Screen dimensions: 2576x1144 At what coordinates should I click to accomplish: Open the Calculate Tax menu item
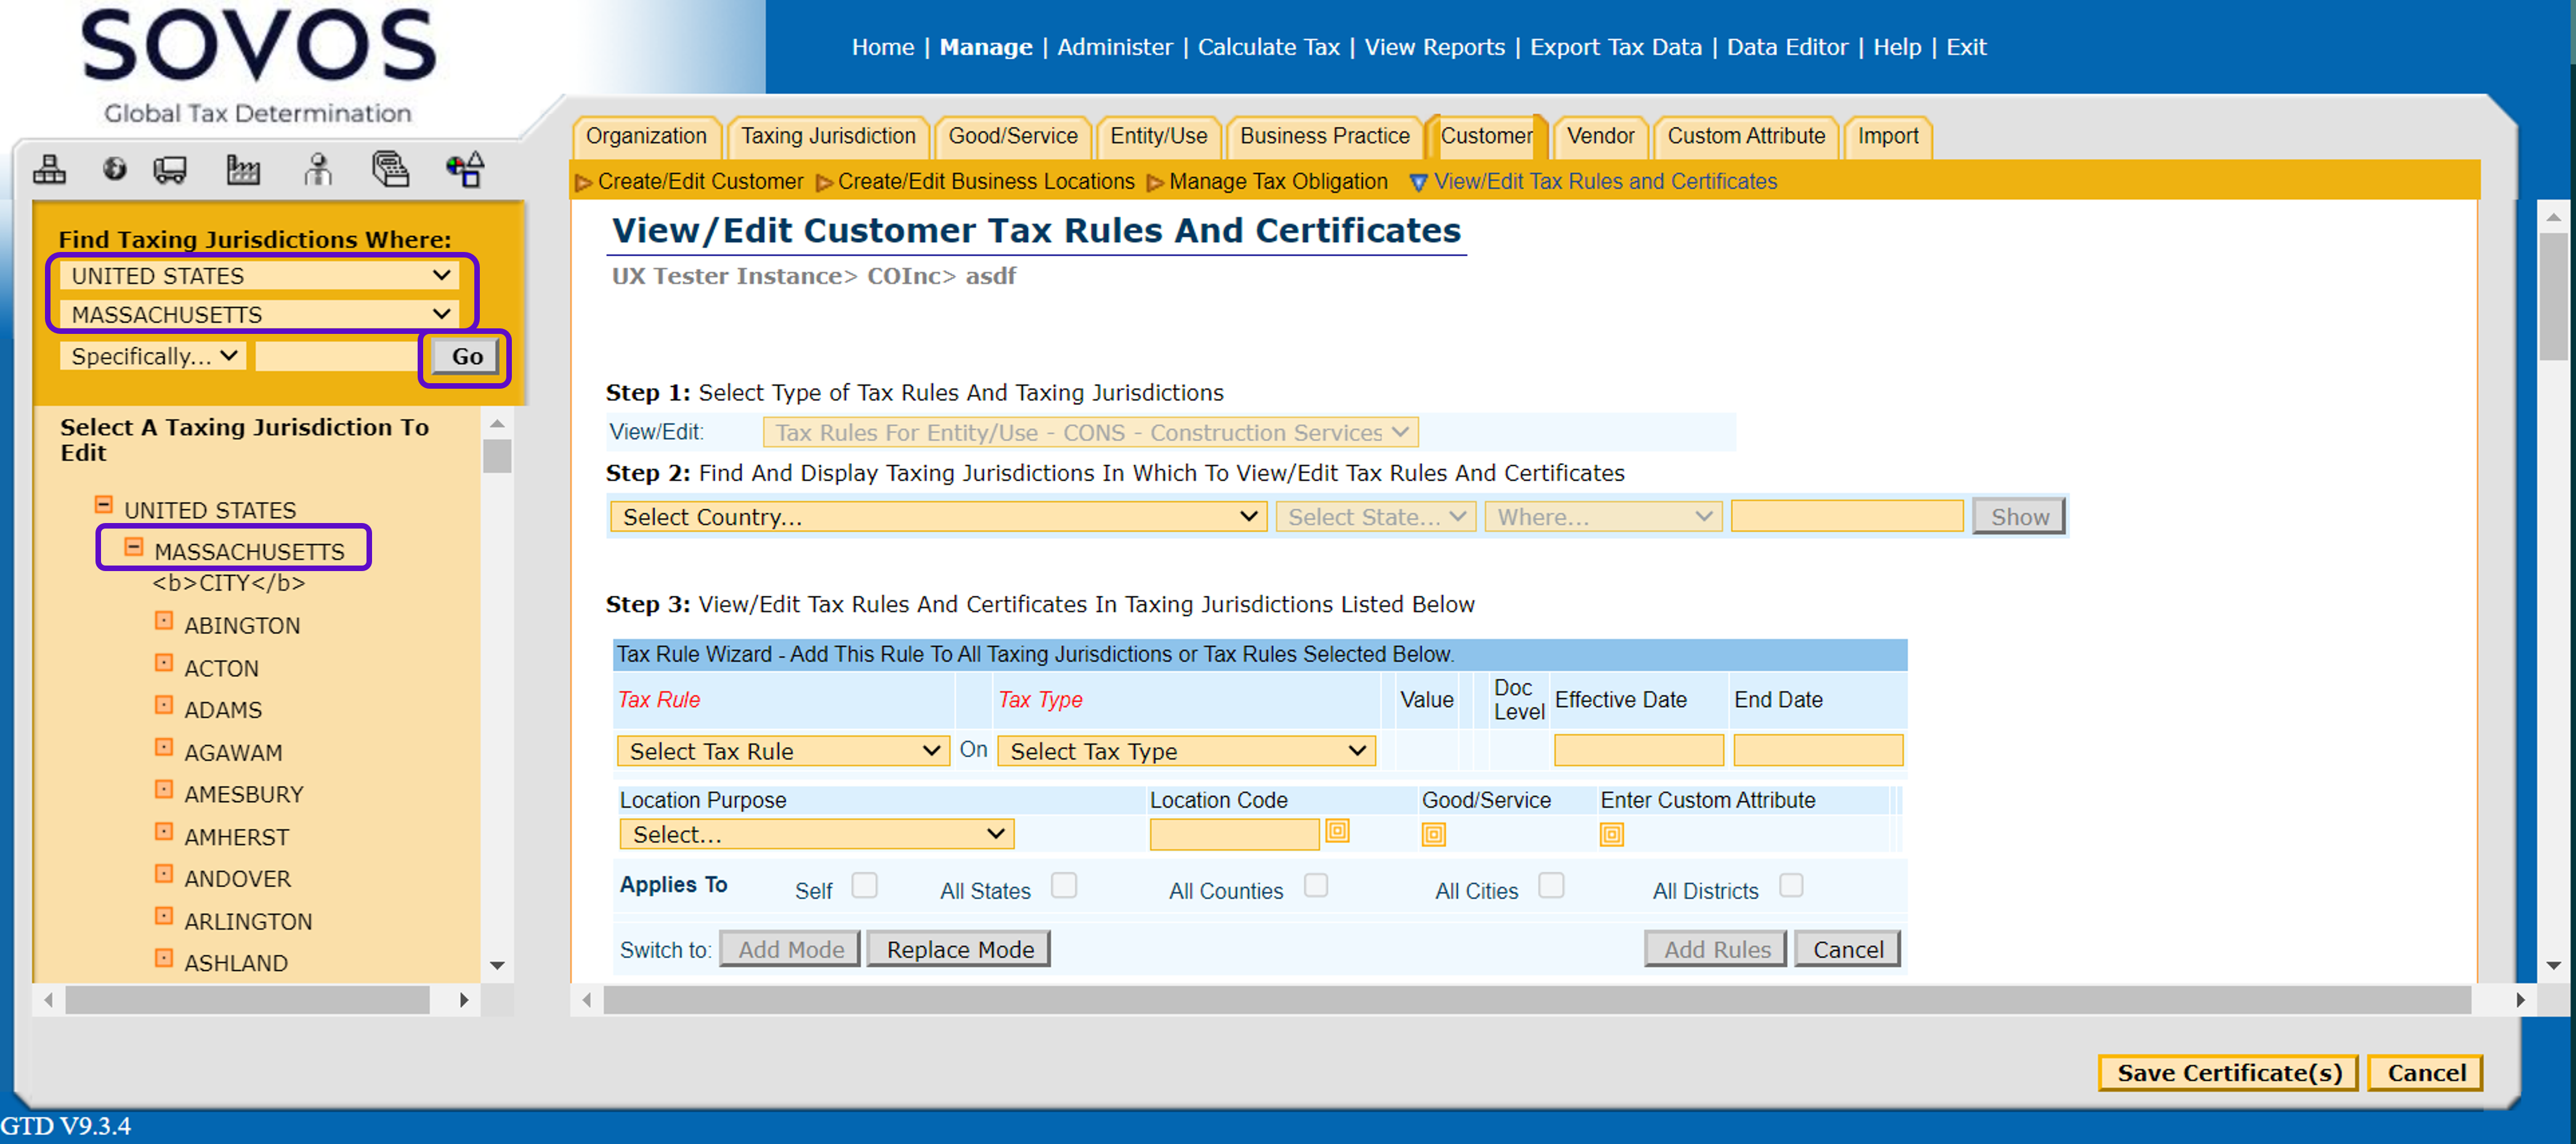pyautogui.click(x=1268, y=47)
